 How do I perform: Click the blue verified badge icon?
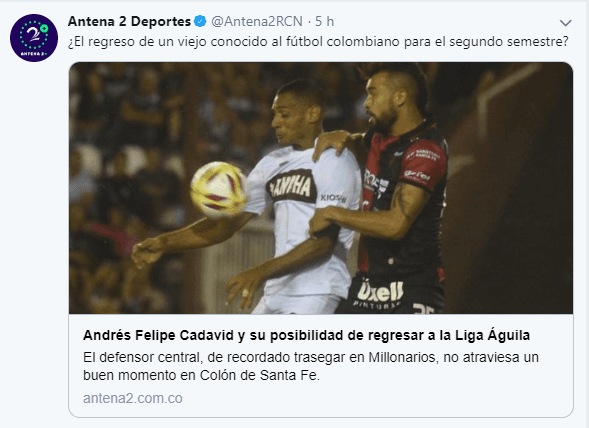200,21
